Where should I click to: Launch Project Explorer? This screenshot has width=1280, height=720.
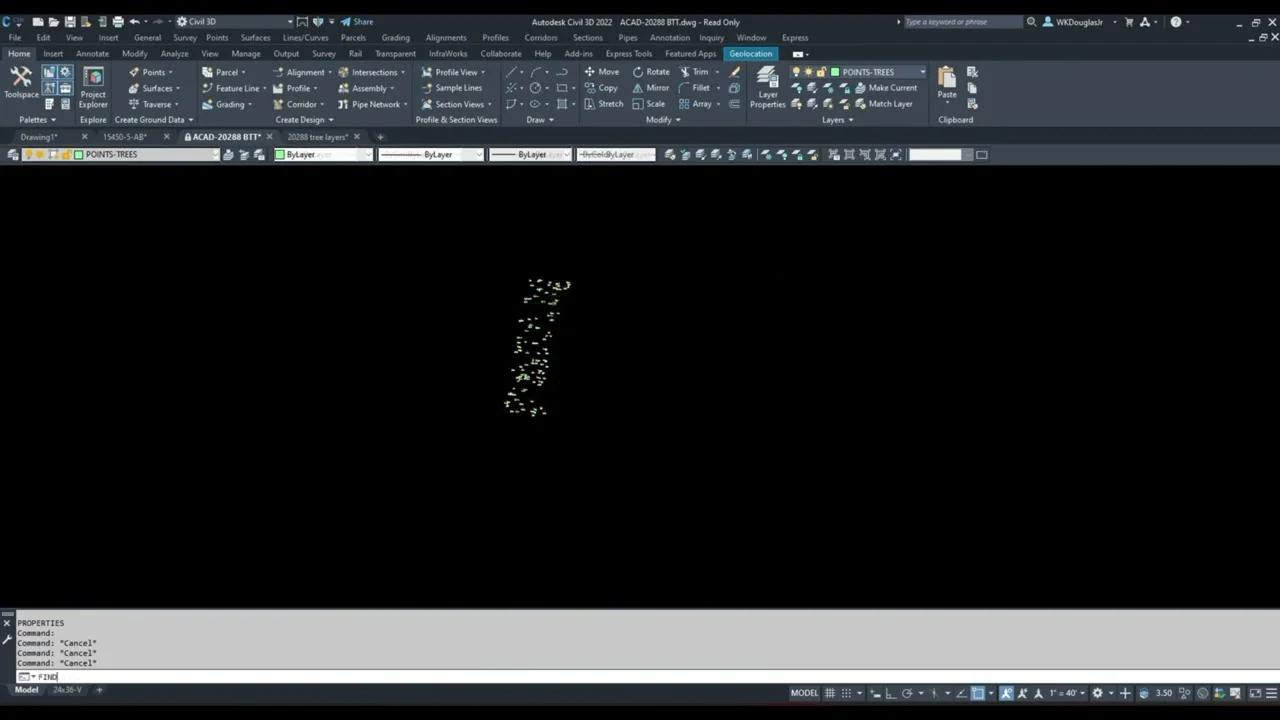pyautogui.click(x=93, y=88)
